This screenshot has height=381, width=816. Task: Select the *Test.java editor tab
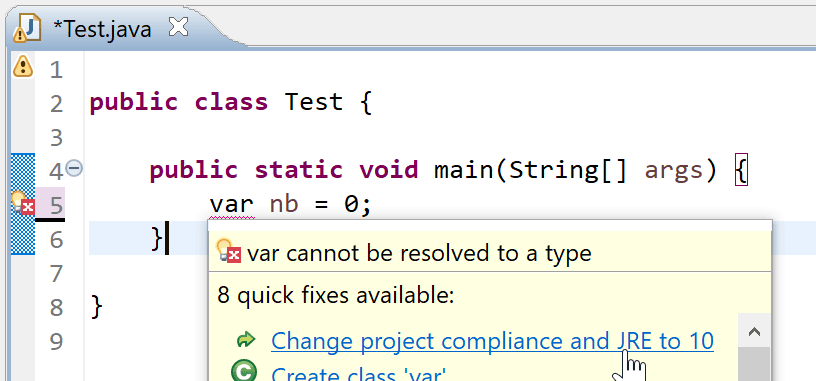click(103, 29)
